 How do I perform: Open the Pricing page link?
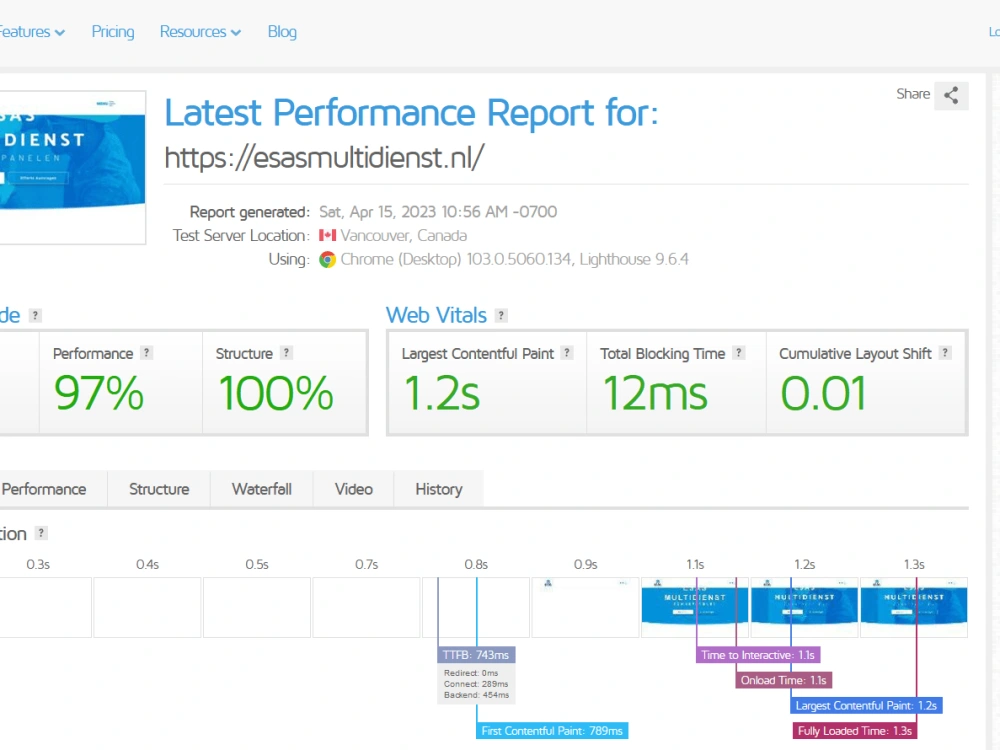[113, 32]
